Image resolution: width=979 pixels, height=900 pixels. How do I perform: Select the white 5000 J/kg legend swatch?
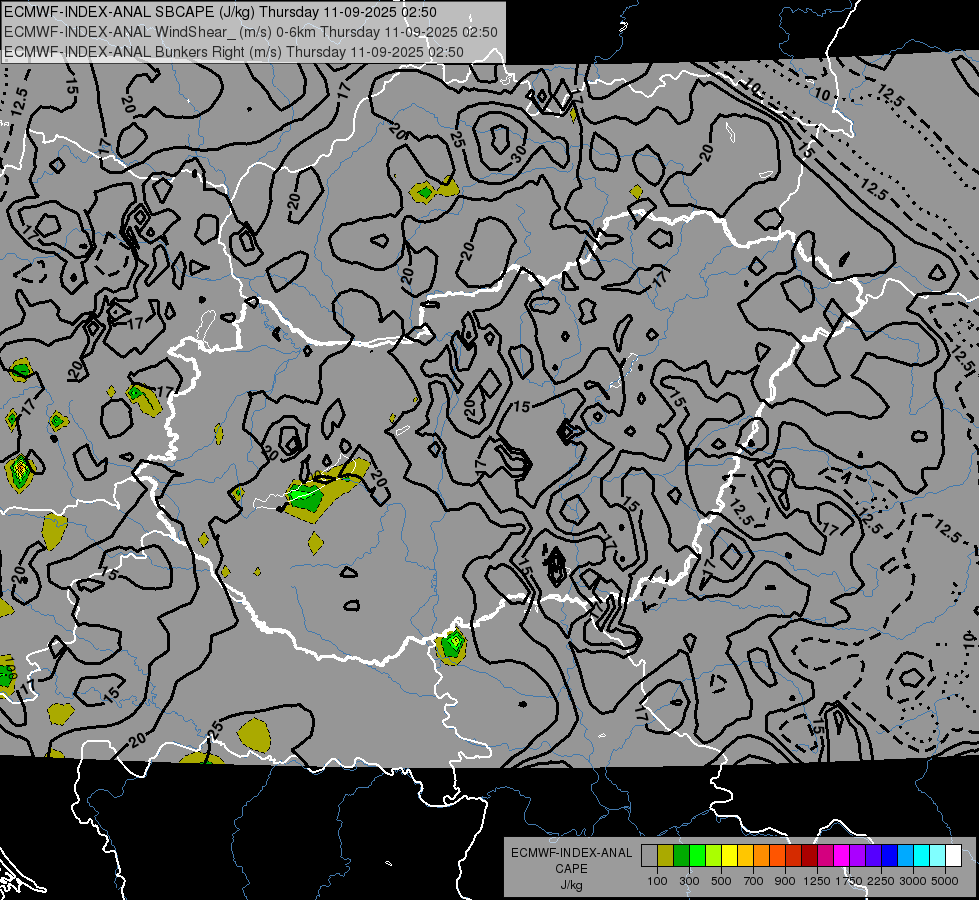point(953,855)
